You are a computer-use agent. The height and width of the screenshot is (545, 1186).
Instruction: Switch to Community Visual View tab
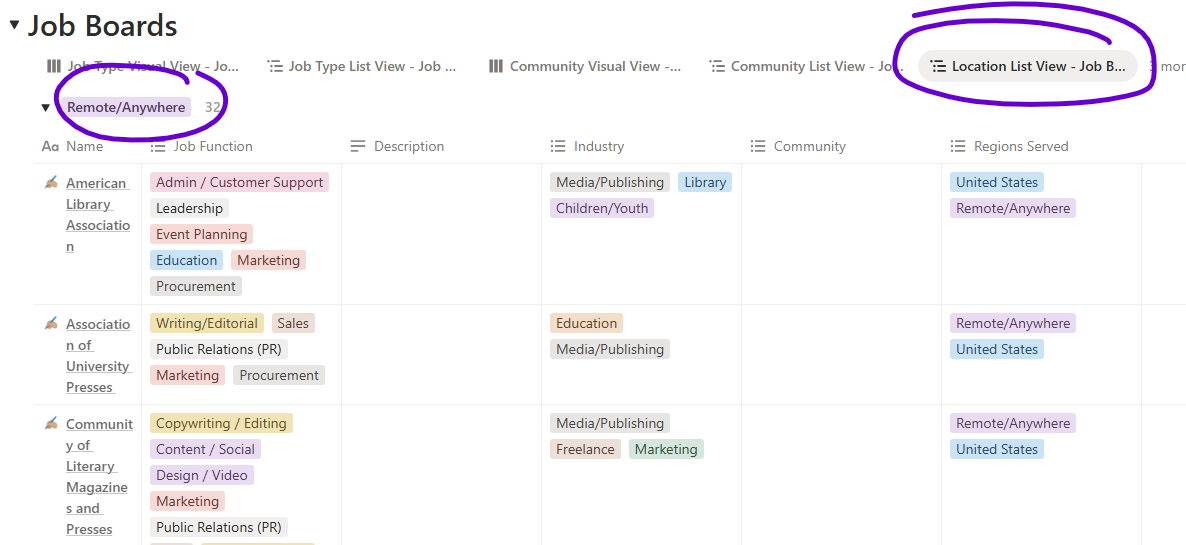pyautogui.click(x=585, y=67)
